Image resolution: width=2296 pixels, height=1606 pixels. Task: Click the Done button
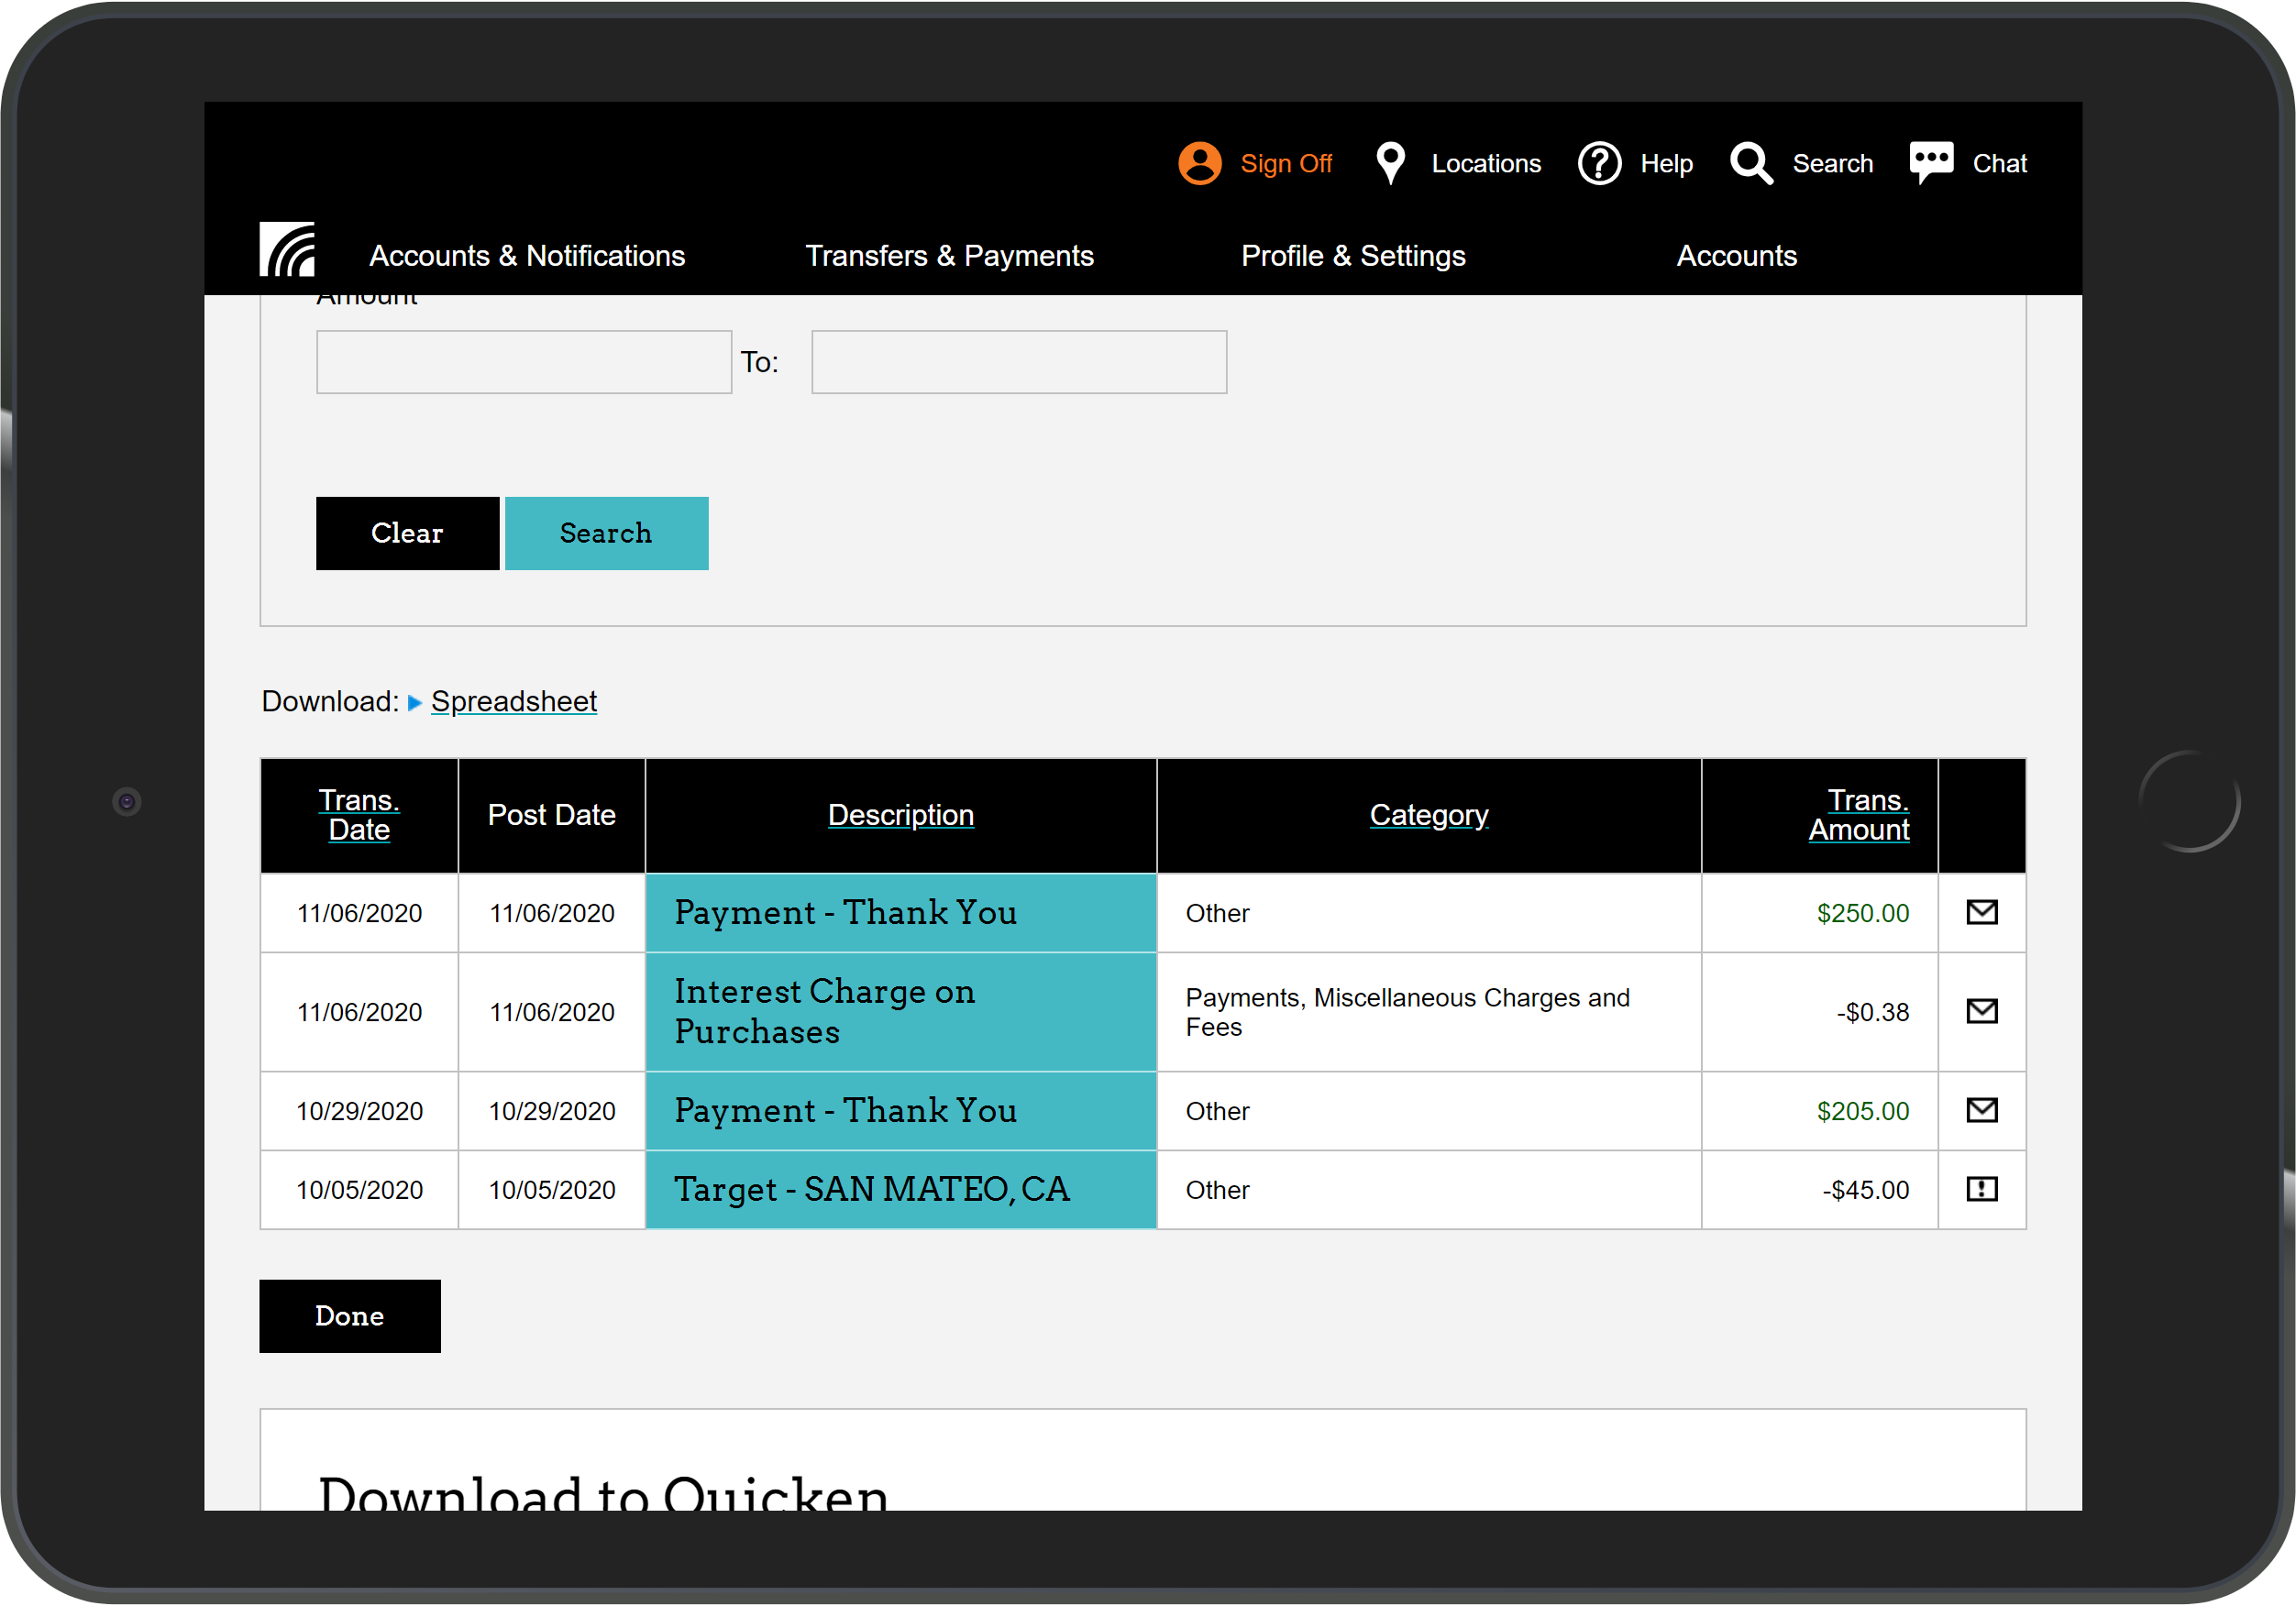350,1317
